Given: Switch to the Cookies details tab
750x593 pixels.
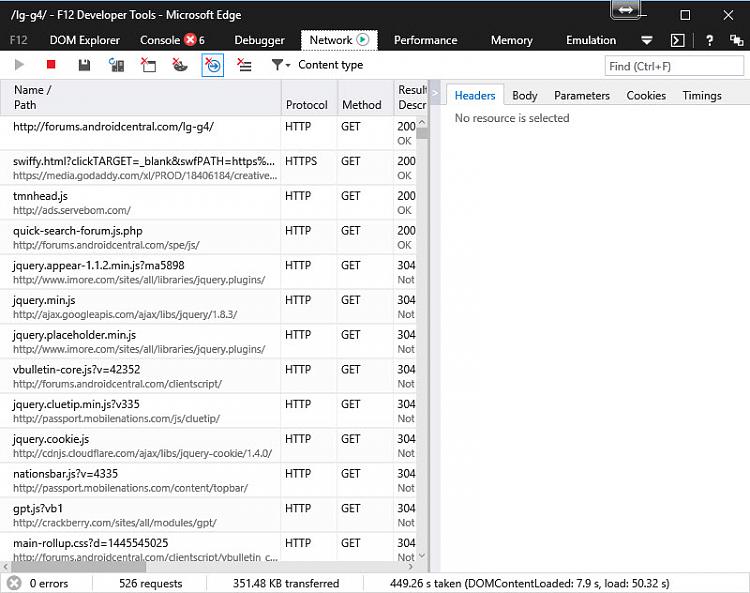Looking at the screenshot, I should [x=646, y=96].
